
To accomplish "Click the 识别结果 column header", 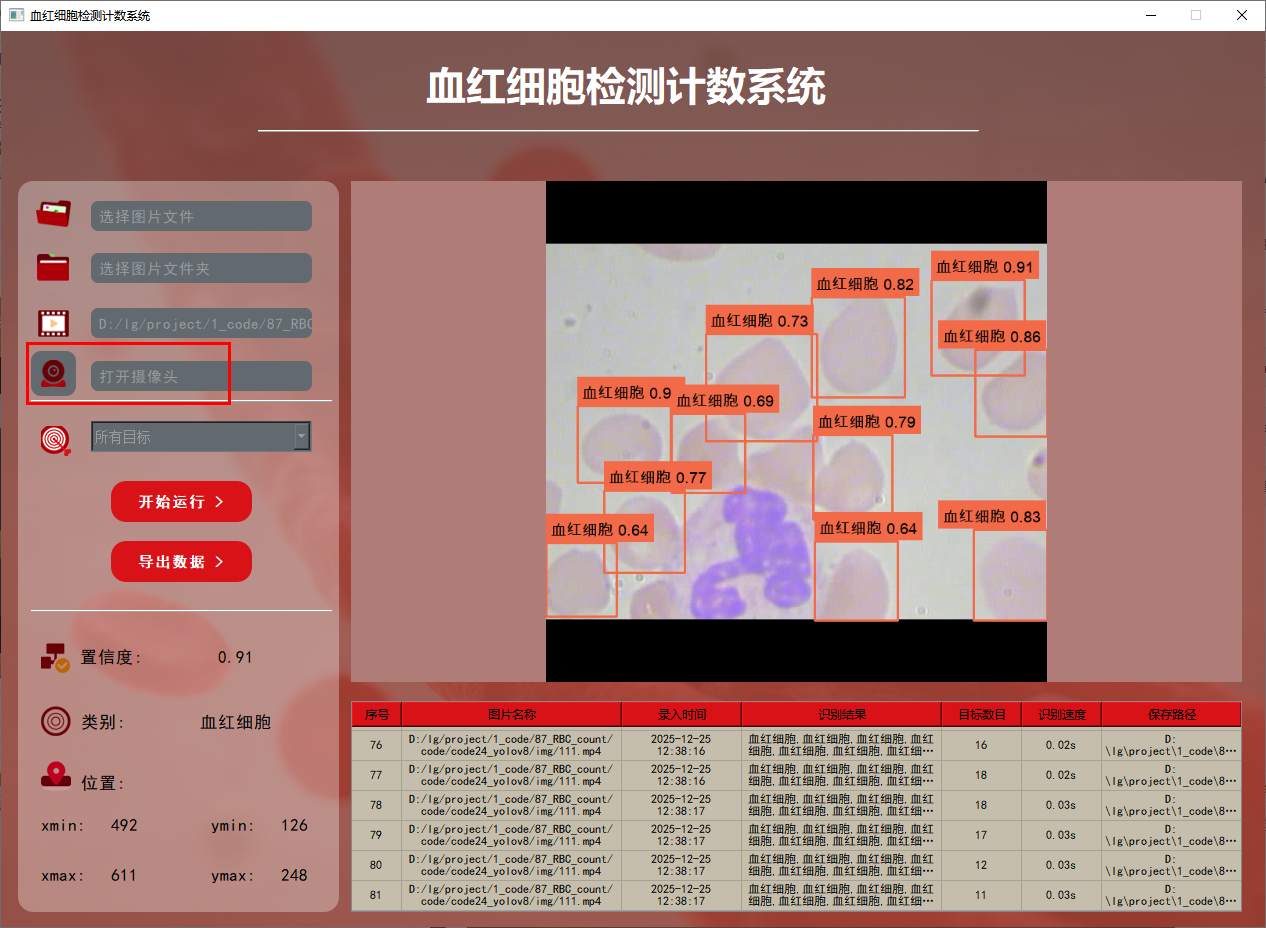I will pyautogui.click(x=842, y=714).
